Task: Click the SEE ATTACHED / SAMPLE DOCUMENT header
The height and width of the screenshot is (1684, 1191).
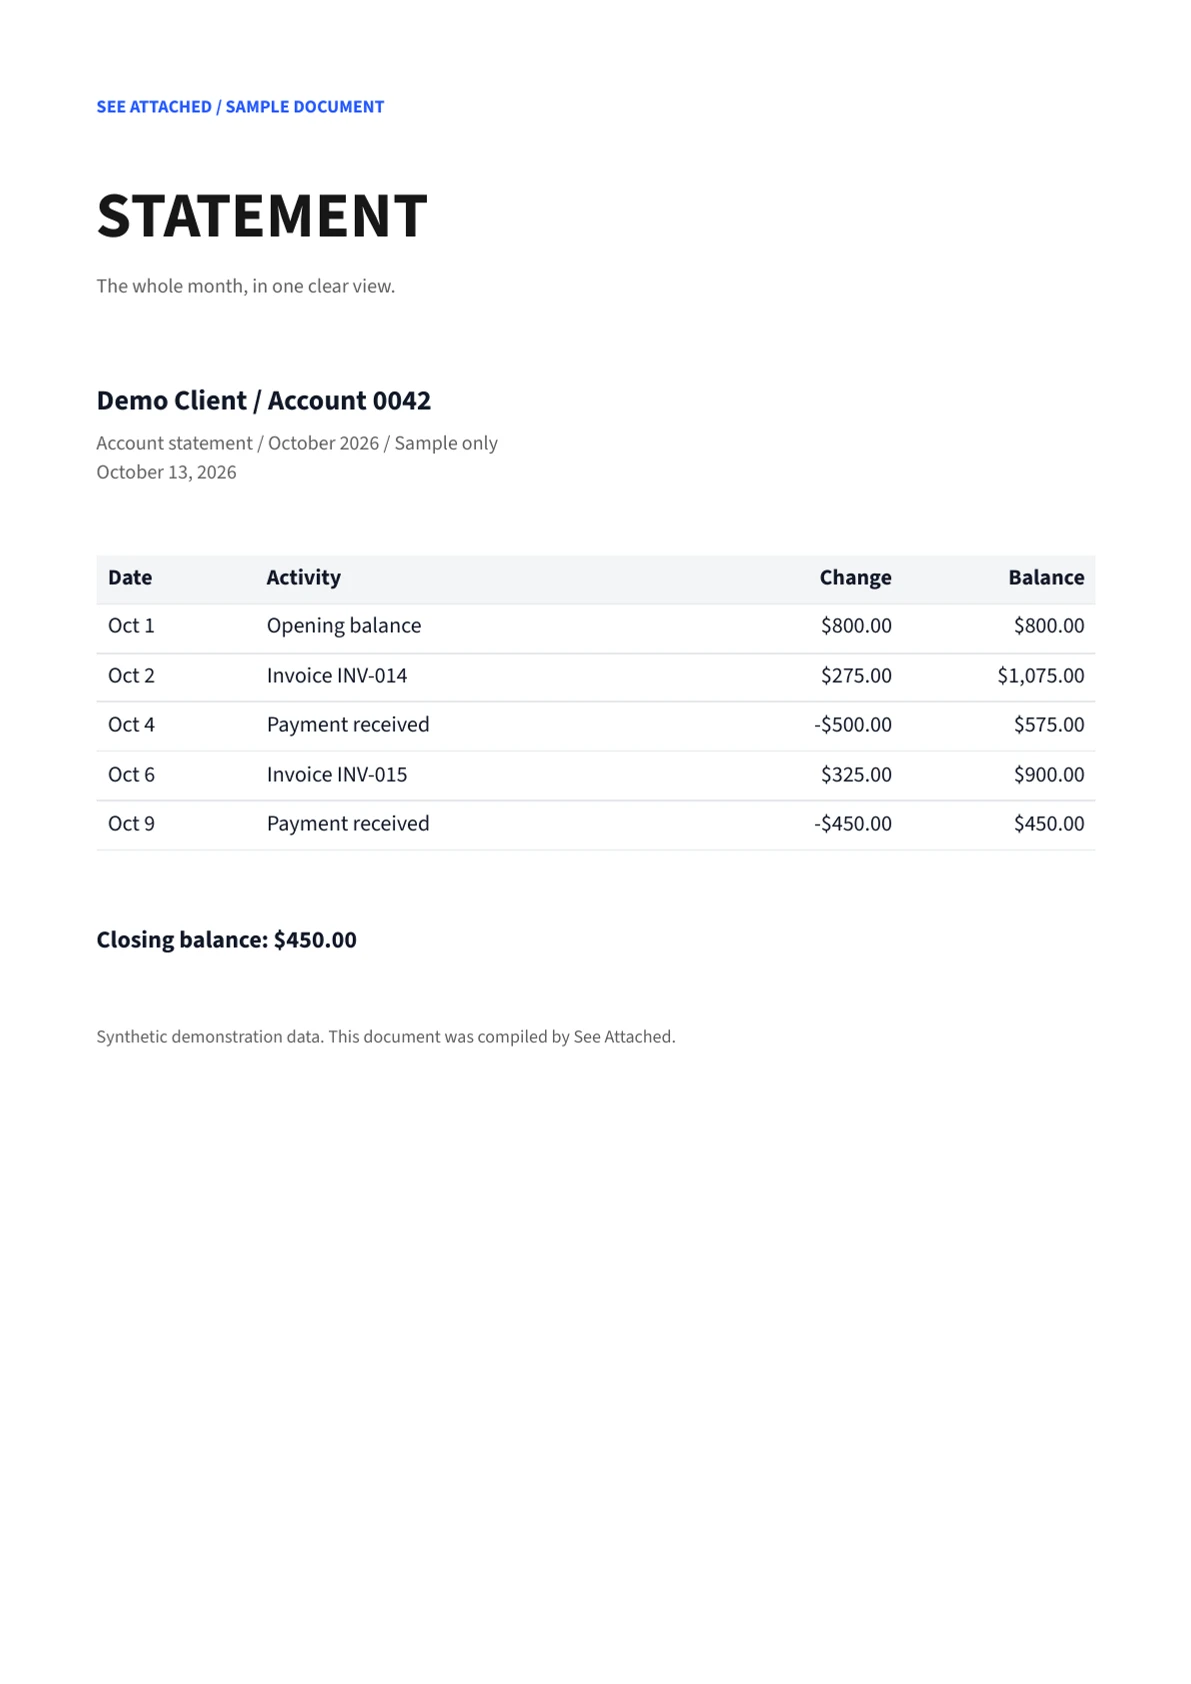Action: (240, 107)
